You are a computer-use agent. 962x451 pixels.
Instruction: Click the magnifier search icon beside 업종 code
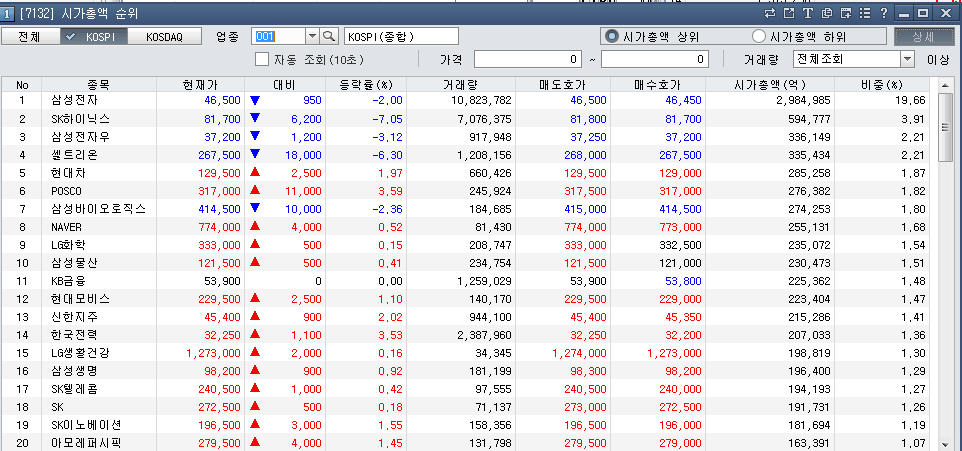point(330,36)
